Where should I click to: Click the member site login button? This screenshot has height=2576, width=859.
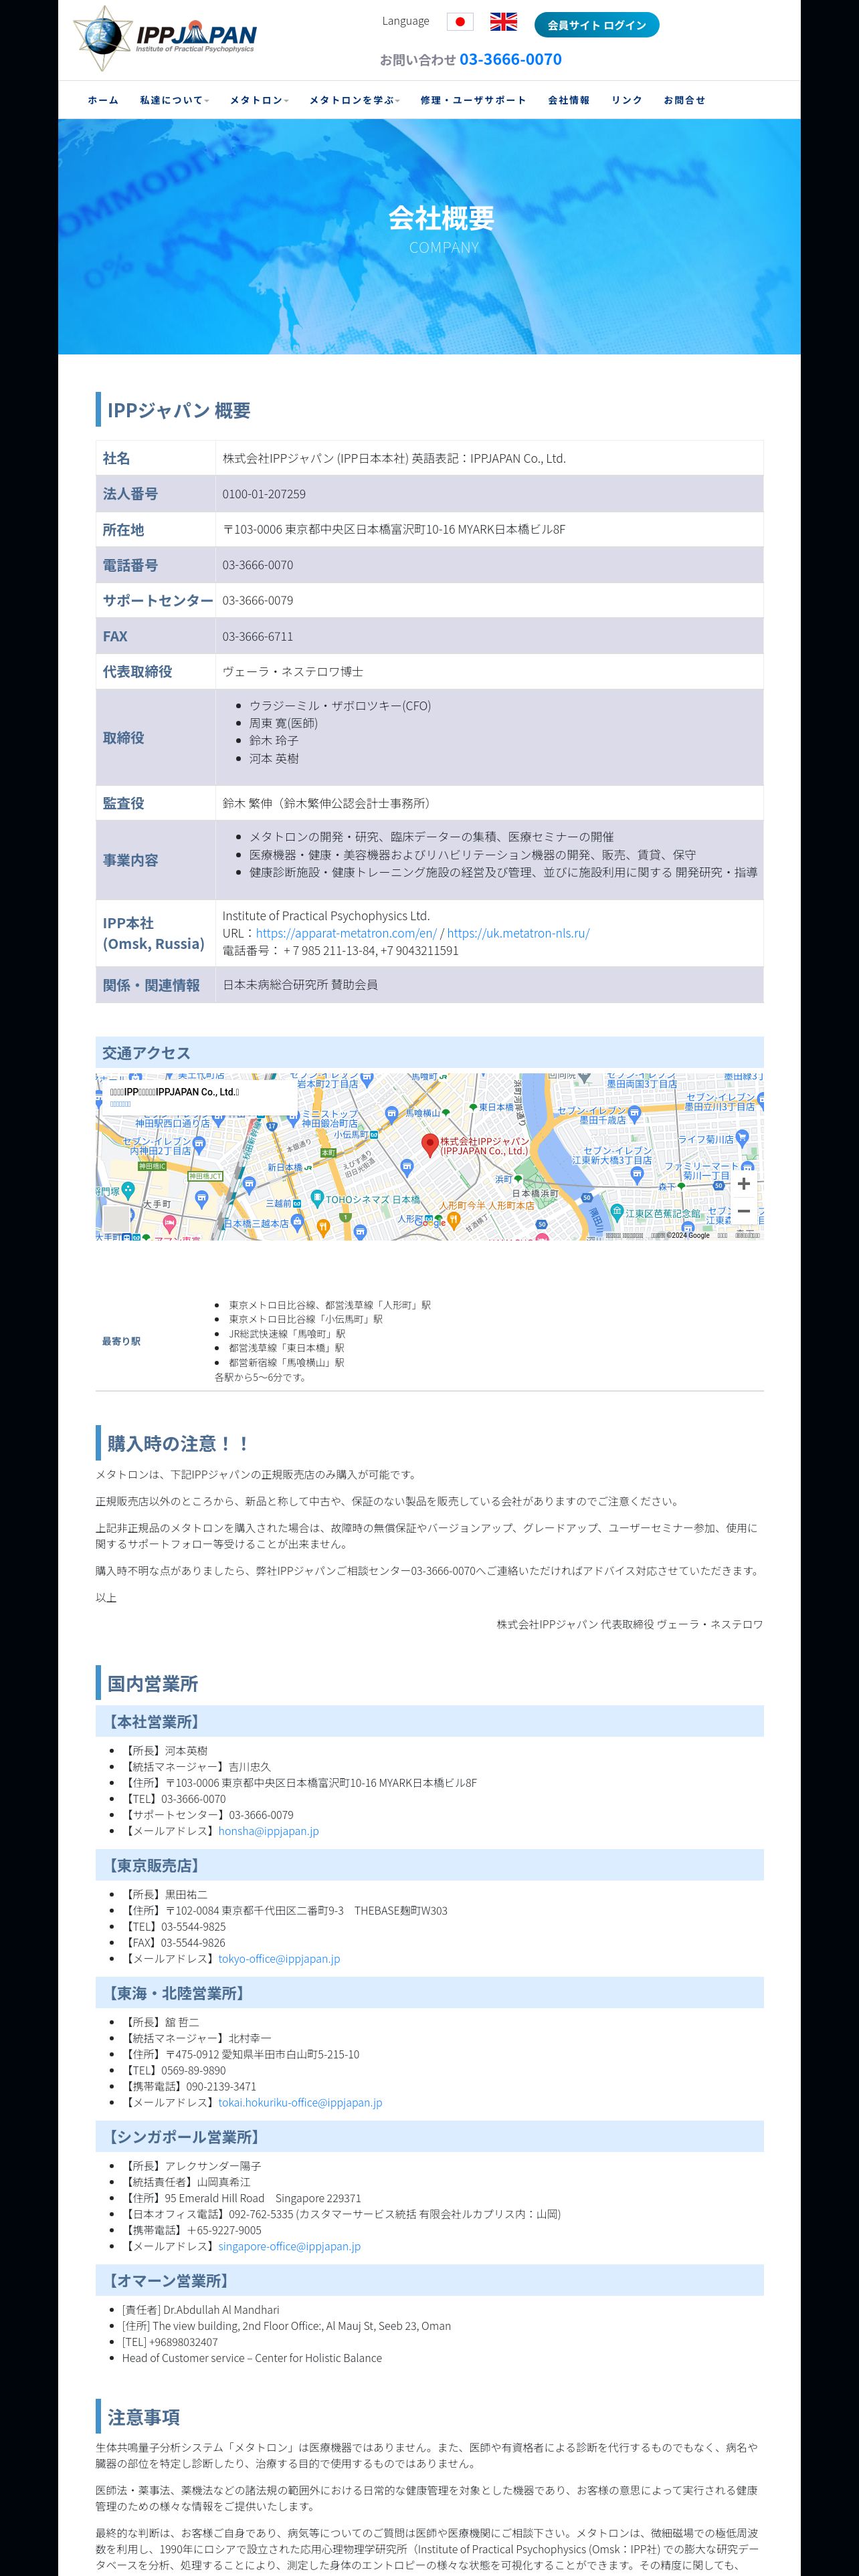click(597, 25)
